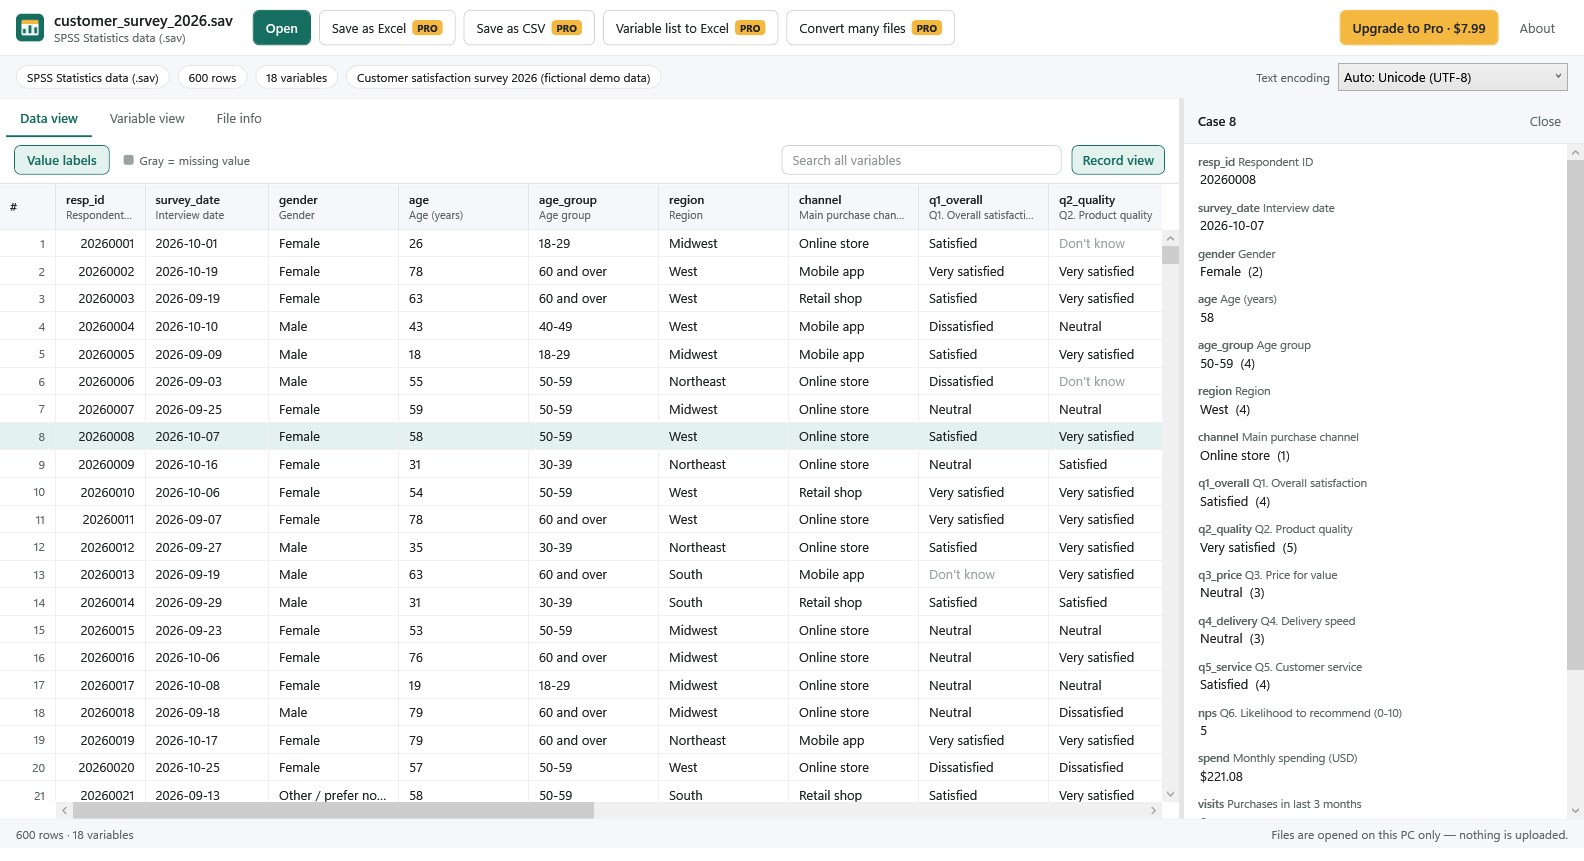Viewport: 1584px width, 861px height.
Task: Click the q2_quality column header
Action: click(x=1105, y=207)
